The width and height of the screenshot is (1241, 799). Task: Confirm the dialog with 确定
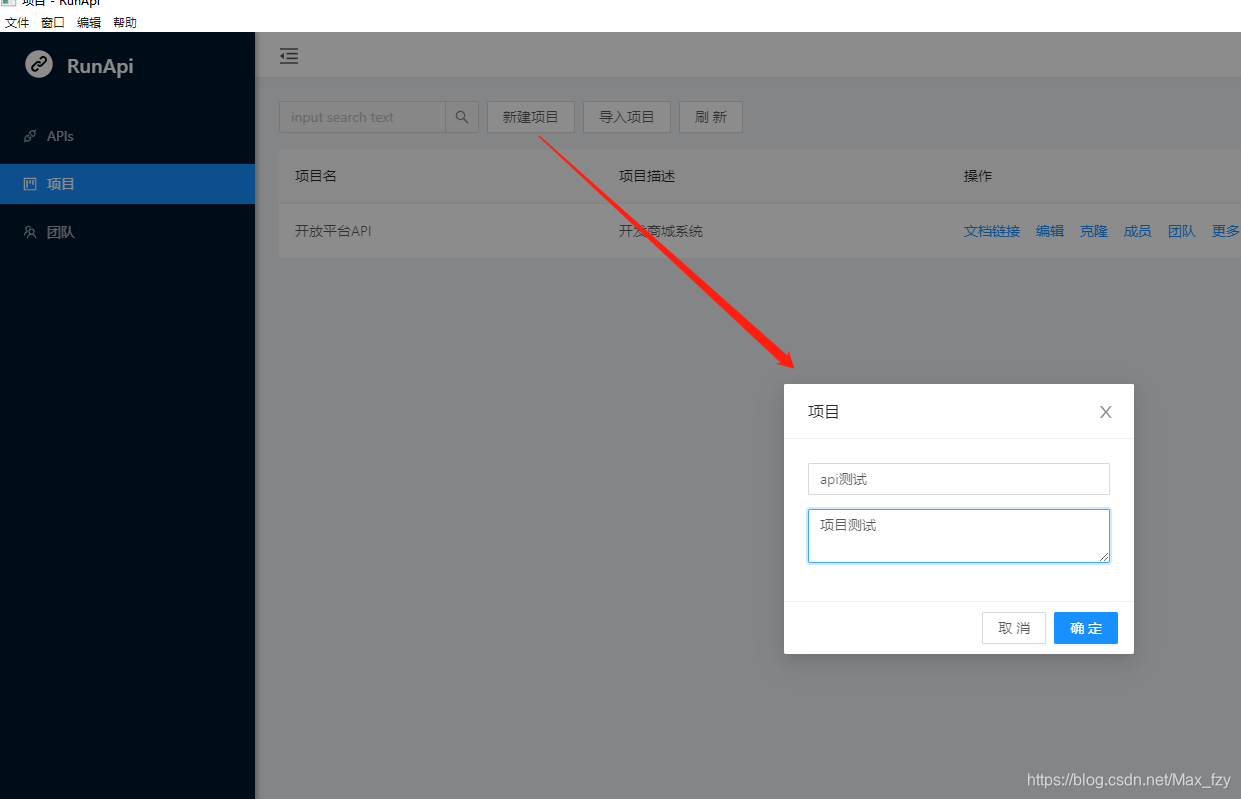[1085, 627]
